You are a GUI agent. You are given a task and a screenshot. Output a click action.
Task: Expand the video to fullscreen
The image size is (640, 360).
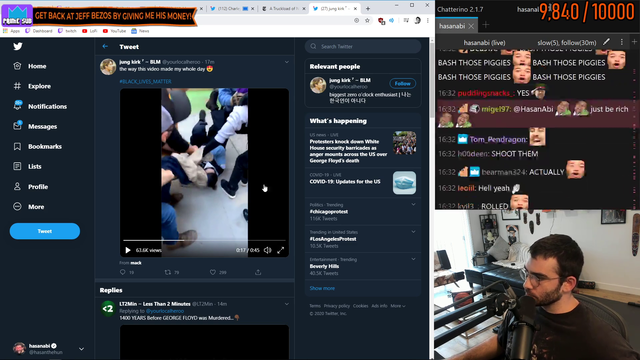[280, 250]
